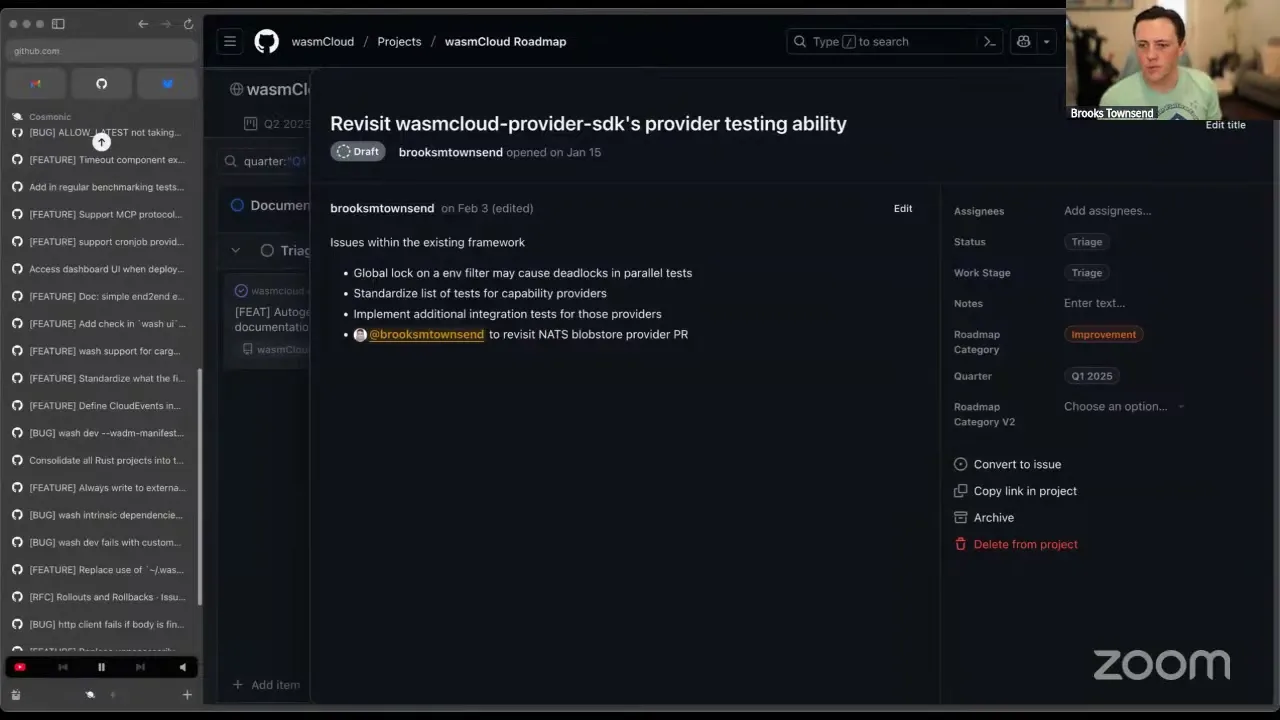Open the pinned Gmail tab
The height and width of the screenshot is (720, 1280).
(36, 84)
